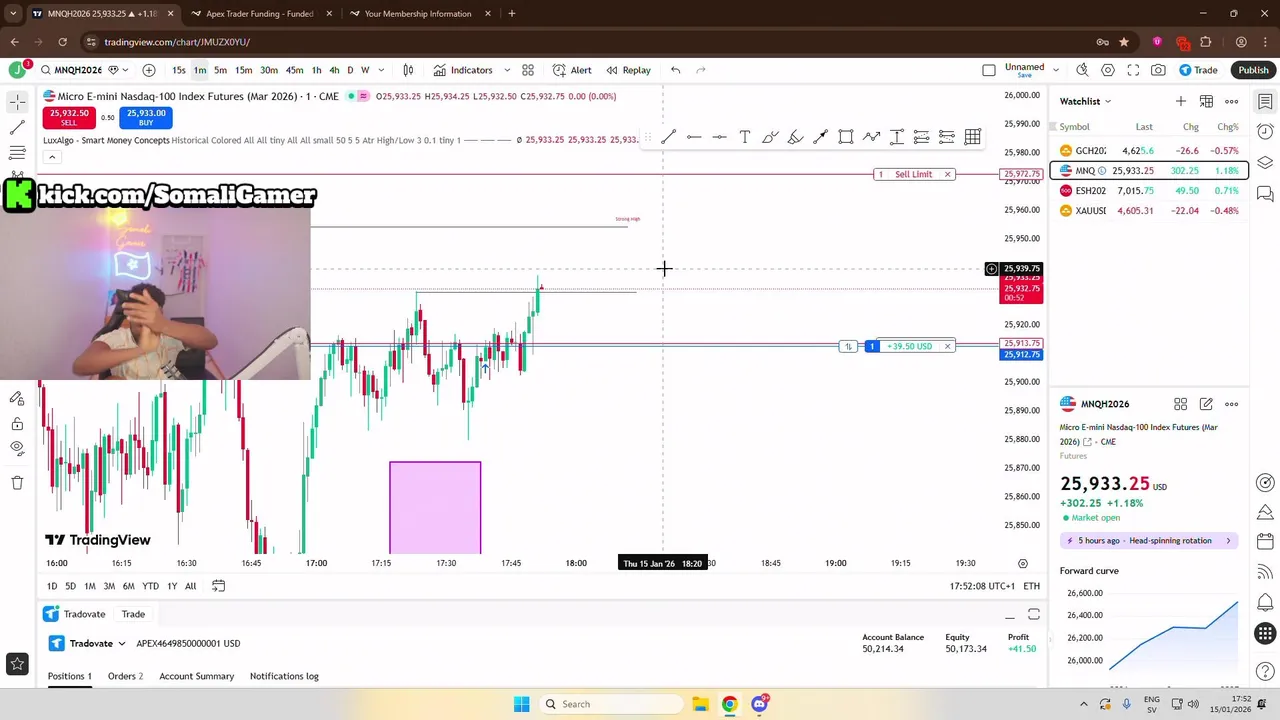Image resolution: width=1280 pixels, height=720 pixels.
Task: Undo last chart action
Action: tap(676, 70)
